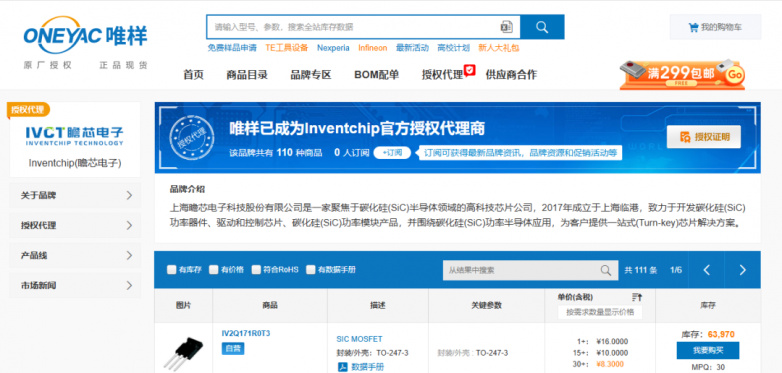782x373 pixels.
Task: Click the TE工具设备 link
Action: pyautogui.click(x=287, y=48)
